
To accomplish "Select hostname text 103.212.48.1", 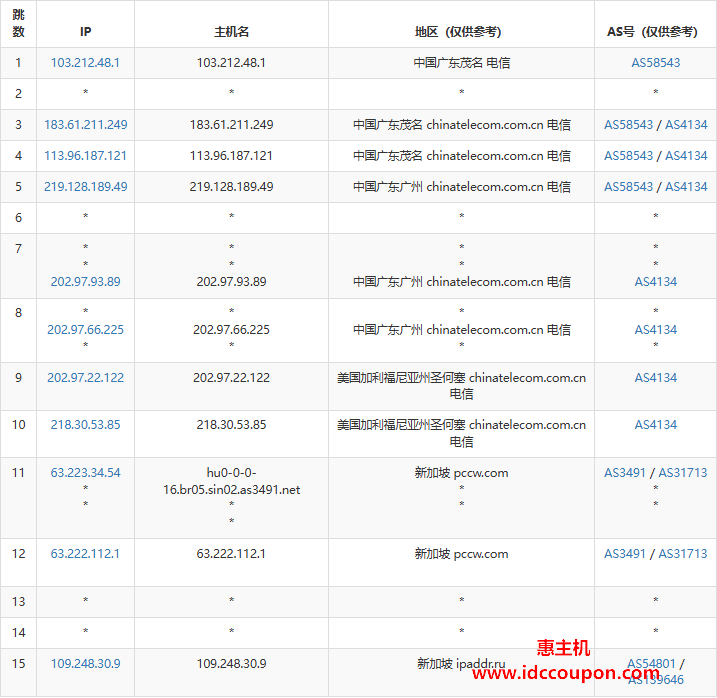I will coord(231,63).
